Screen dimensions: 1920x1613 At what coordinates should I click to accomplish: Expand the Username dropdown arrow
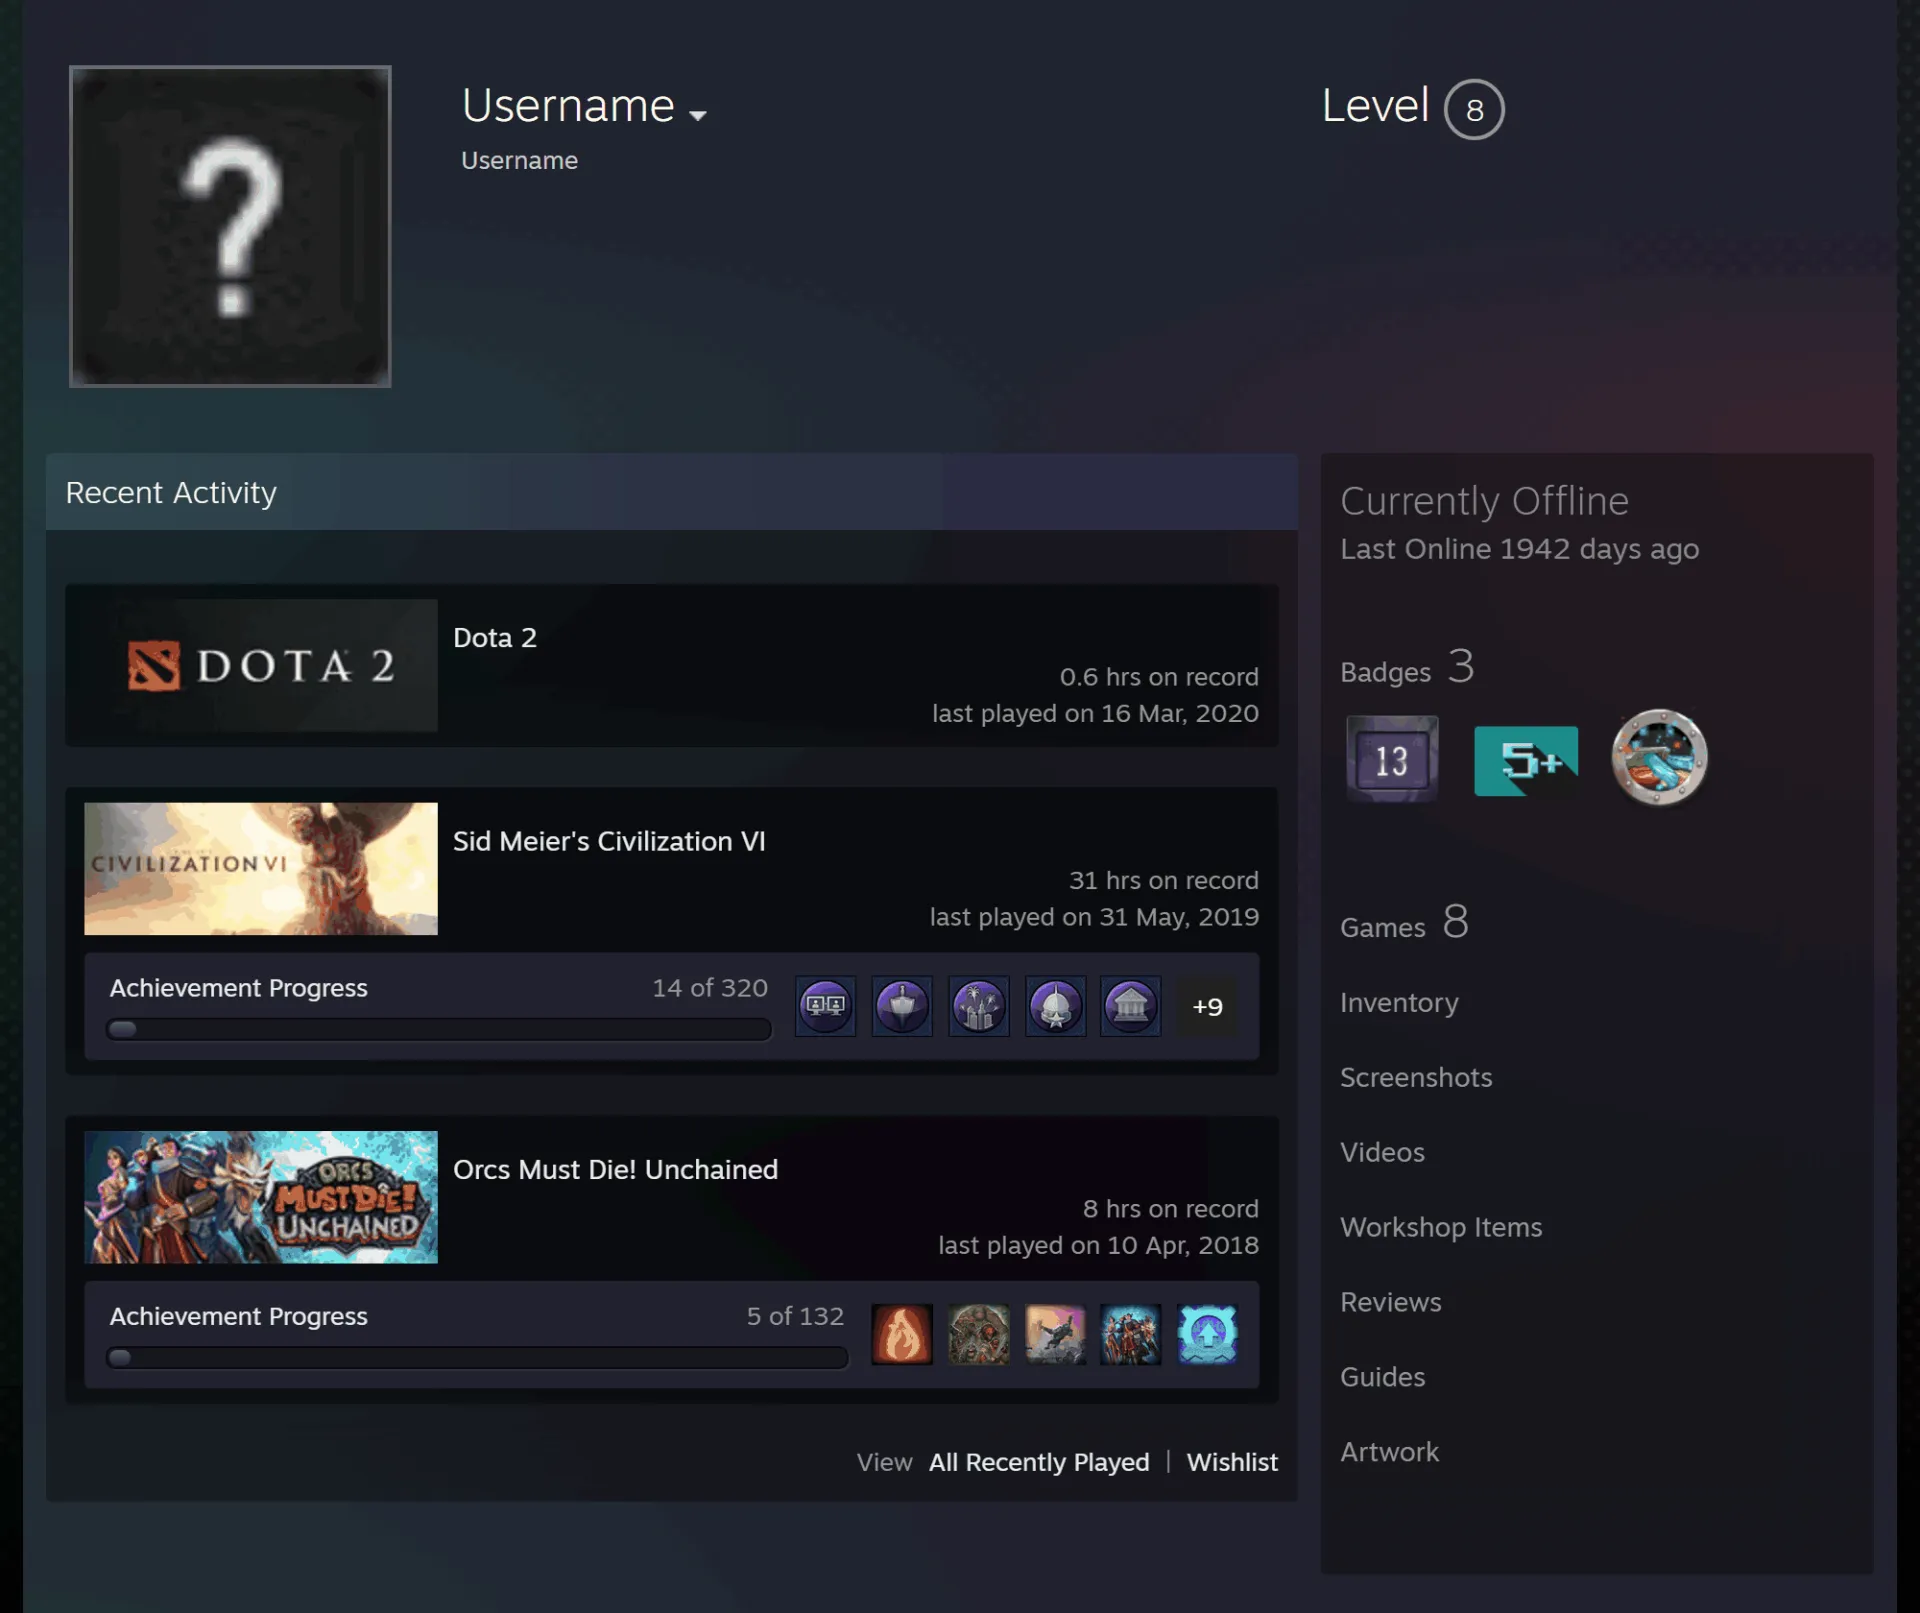click(x=698, y=115)
